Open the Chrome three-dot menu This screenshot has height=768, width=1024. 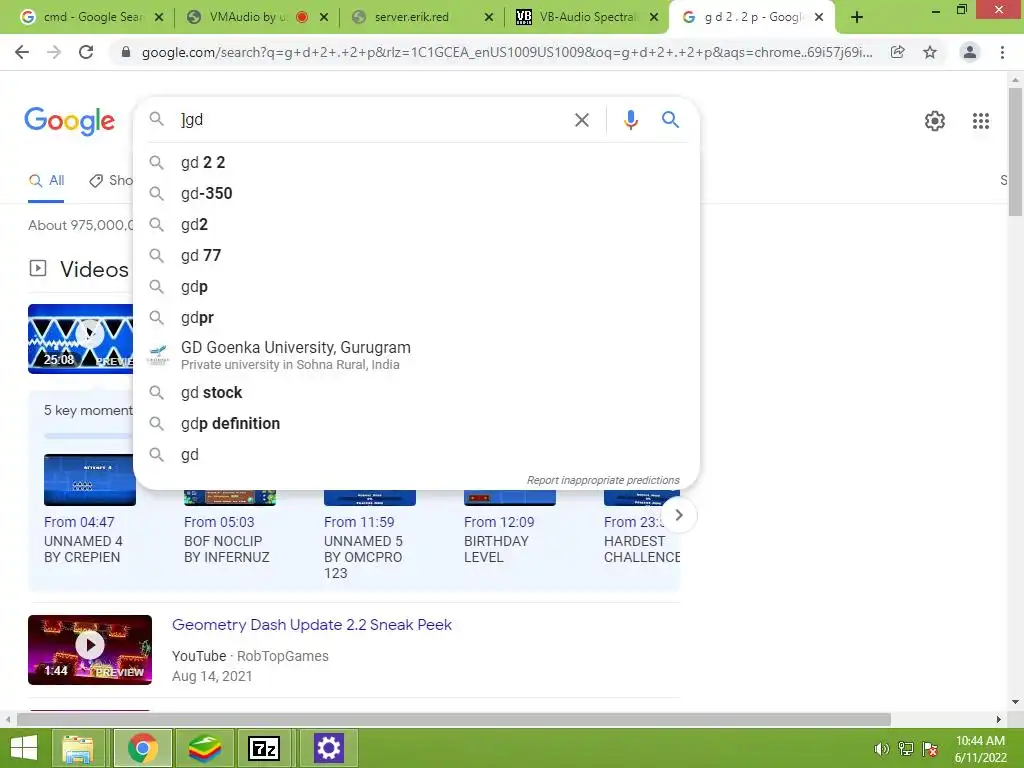[1002, 52]
